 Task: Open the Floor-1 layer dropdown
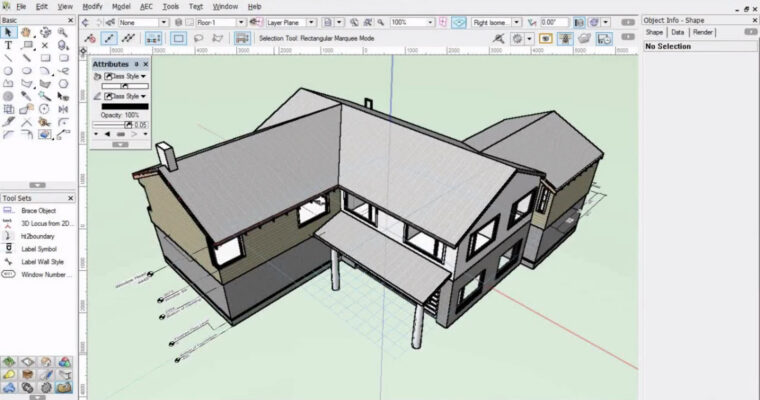(x=221, y=22)
